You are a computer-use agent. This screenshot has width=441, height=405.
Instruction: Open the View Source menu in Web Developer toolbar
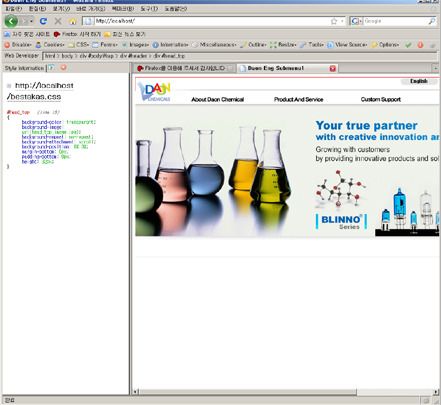[347, 45]
